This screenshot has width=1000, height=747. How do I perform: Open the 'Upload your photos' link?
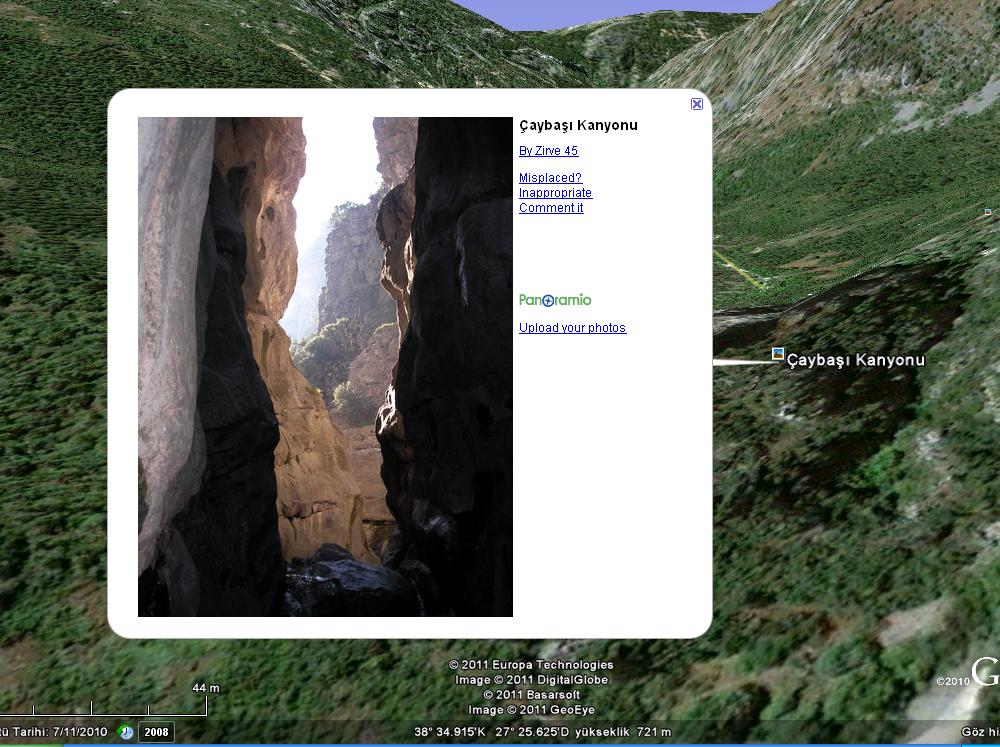click(x=572, y=328)
